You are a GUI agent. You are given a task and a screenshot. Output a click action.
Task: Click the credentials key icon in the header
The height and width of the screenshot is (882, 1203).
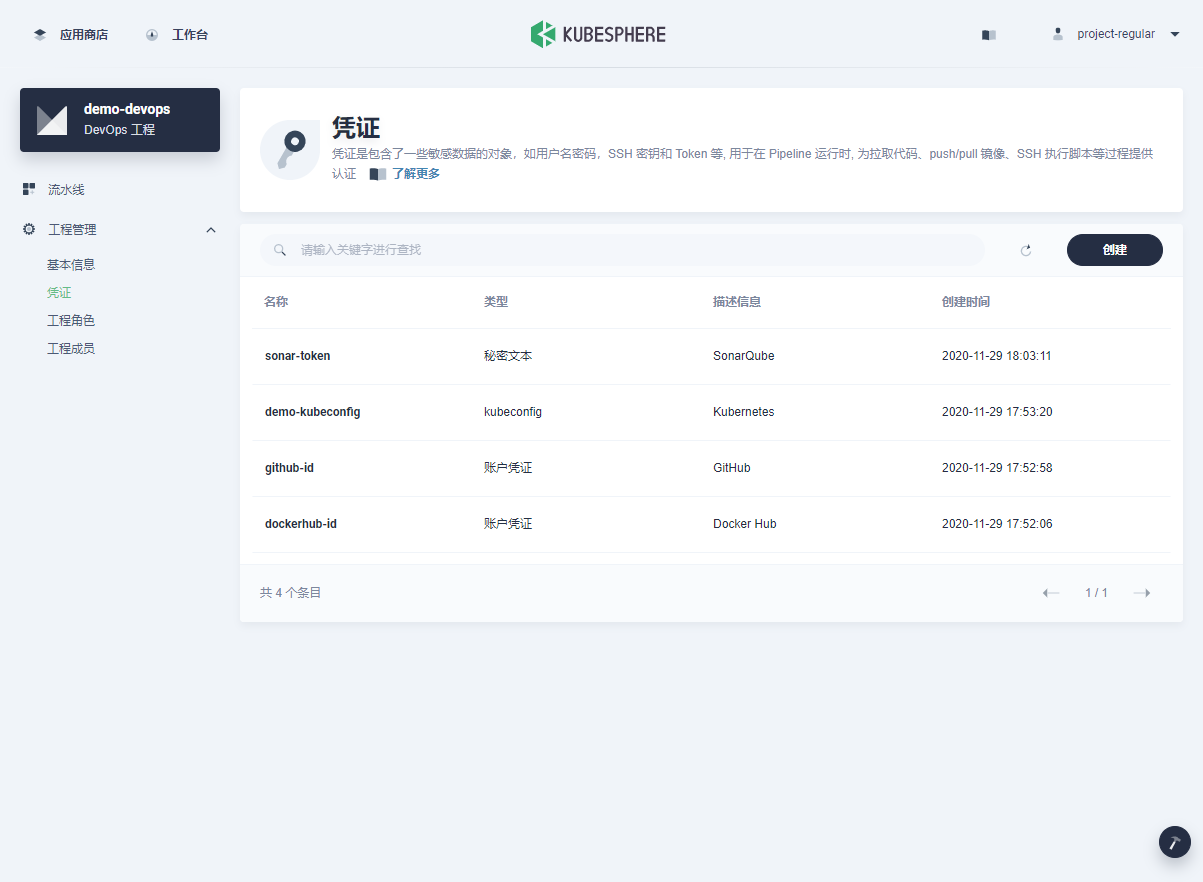point(289,150)
